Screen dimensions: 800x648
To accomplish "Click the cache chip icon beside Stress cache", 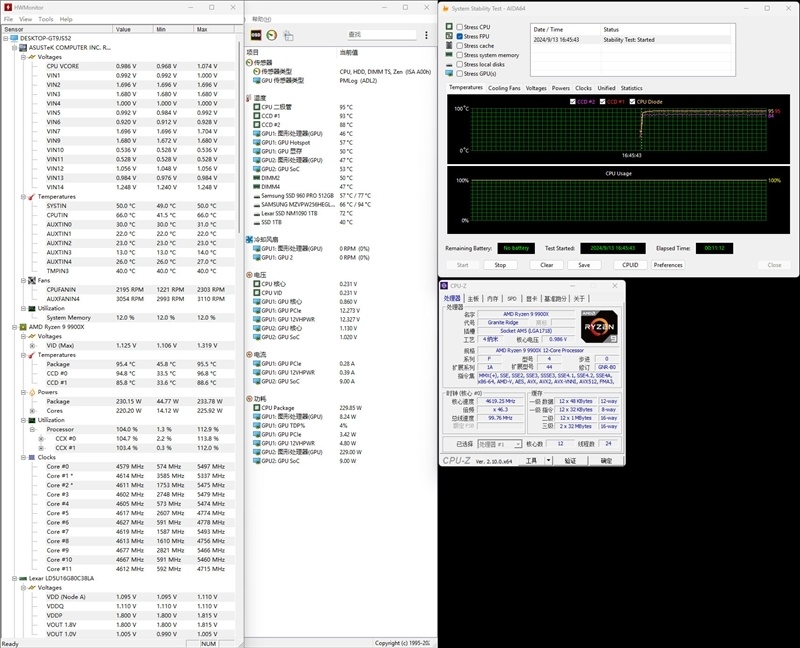I will 449,45.
